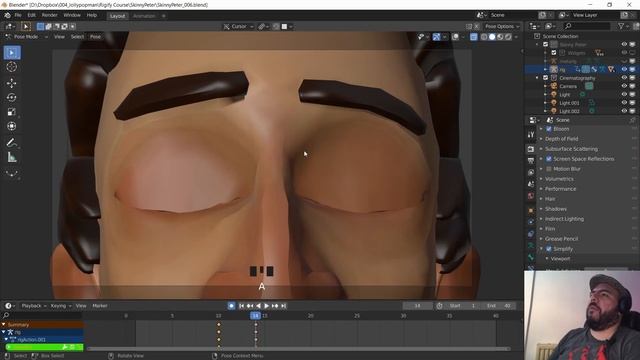Open the Edit menu
Screen dimensions: 640x360
coord(31,15)
